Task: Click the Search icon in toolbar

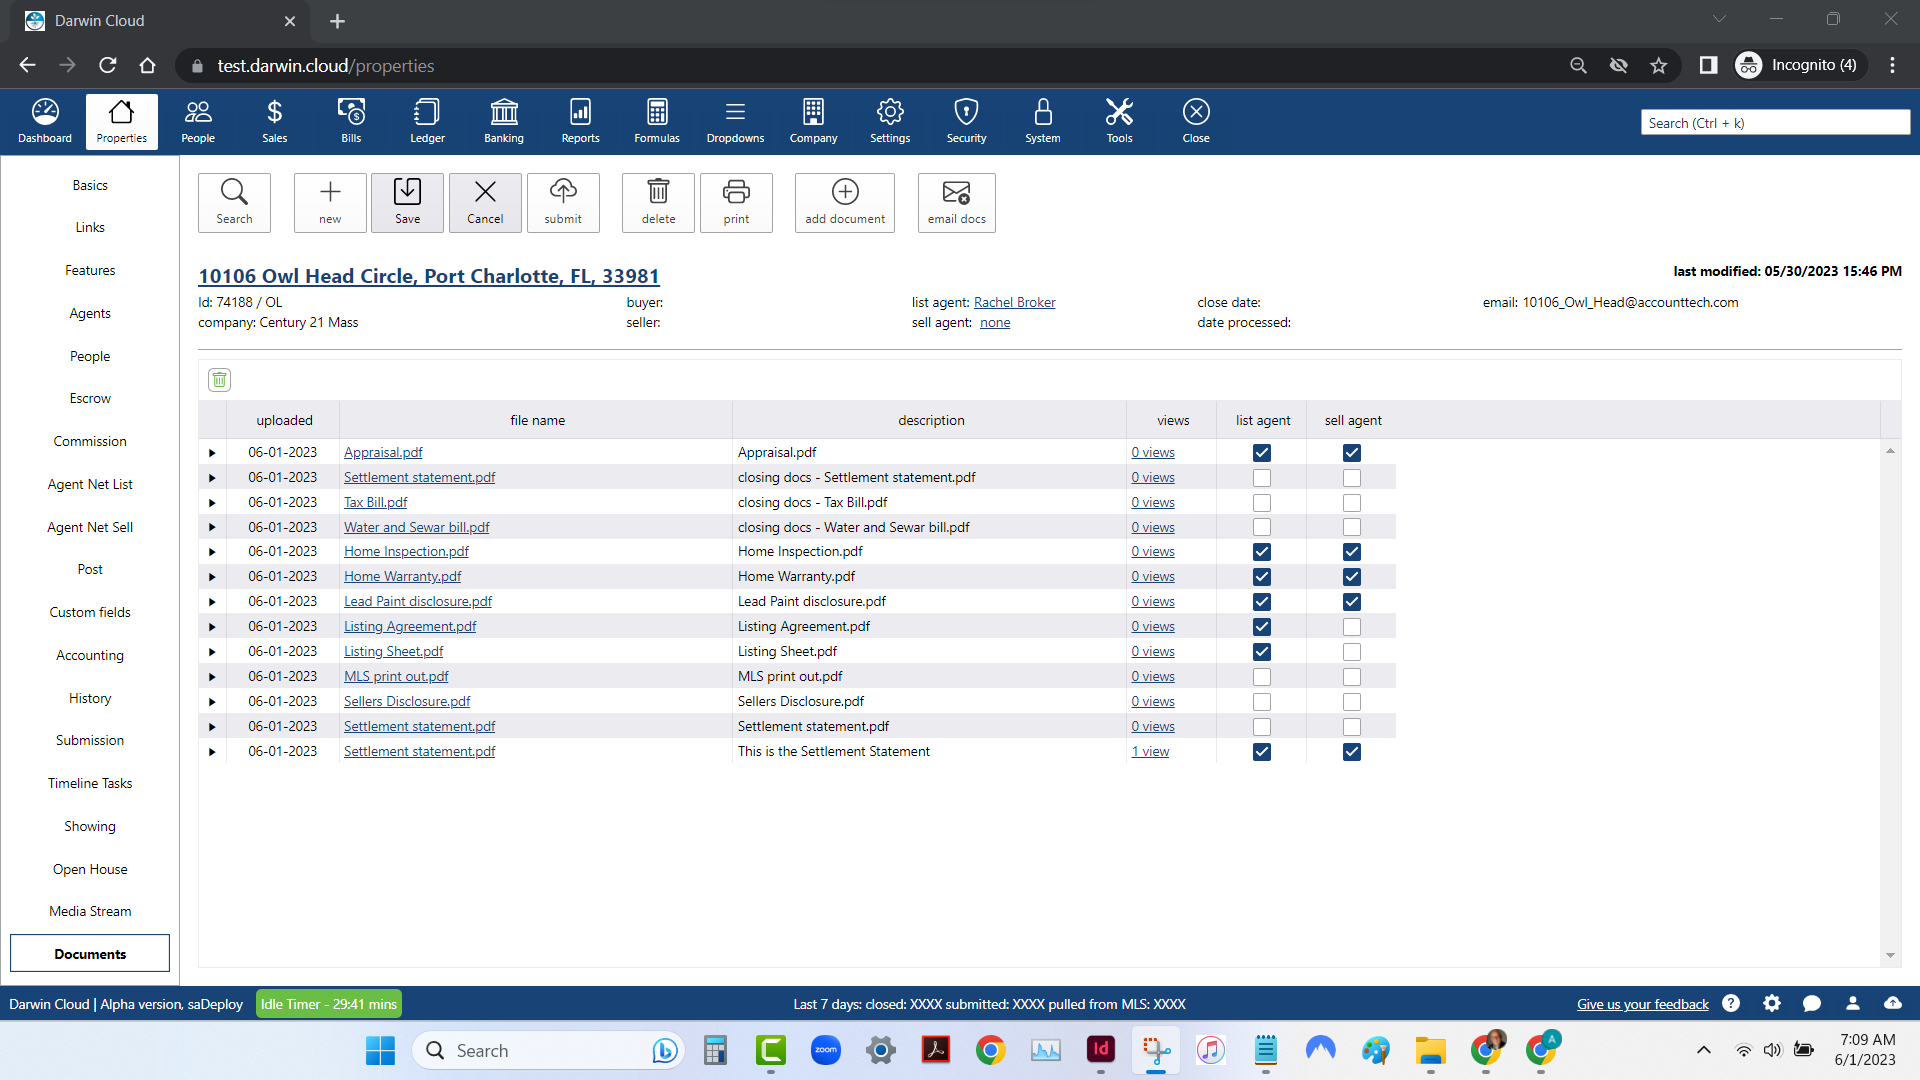Action: coord(235,200)
